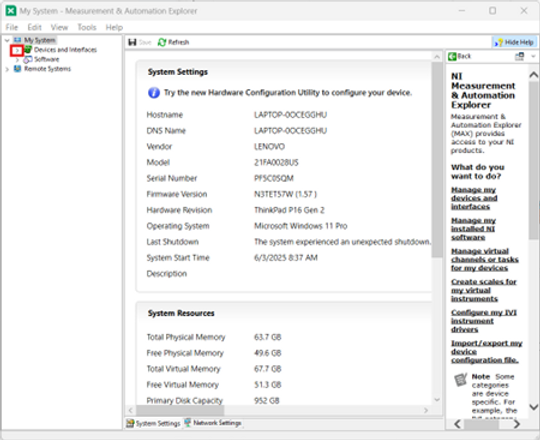Click the Hide Help button
This screenshot has width=540, height=440.
coord(515,42)
